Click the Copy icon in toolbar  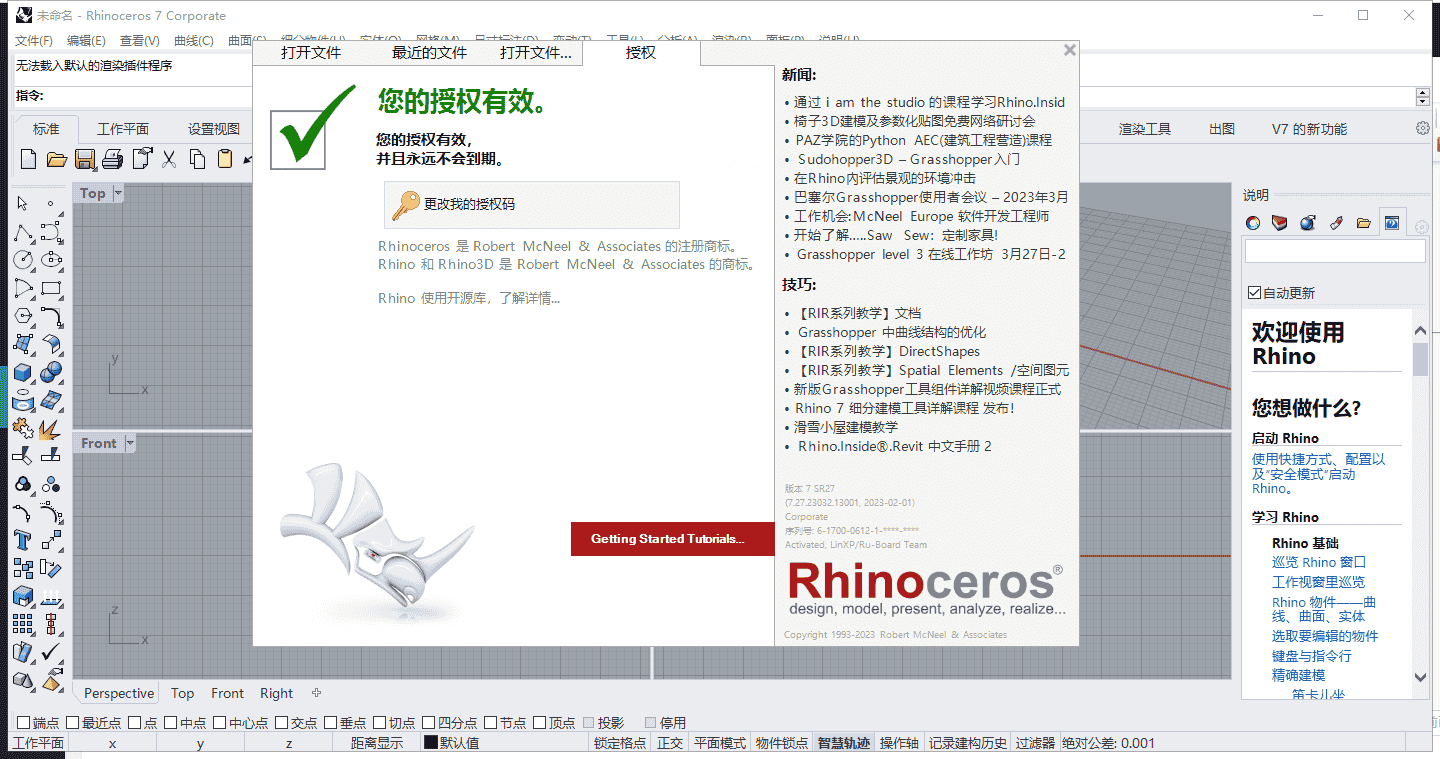coord(197,158)
